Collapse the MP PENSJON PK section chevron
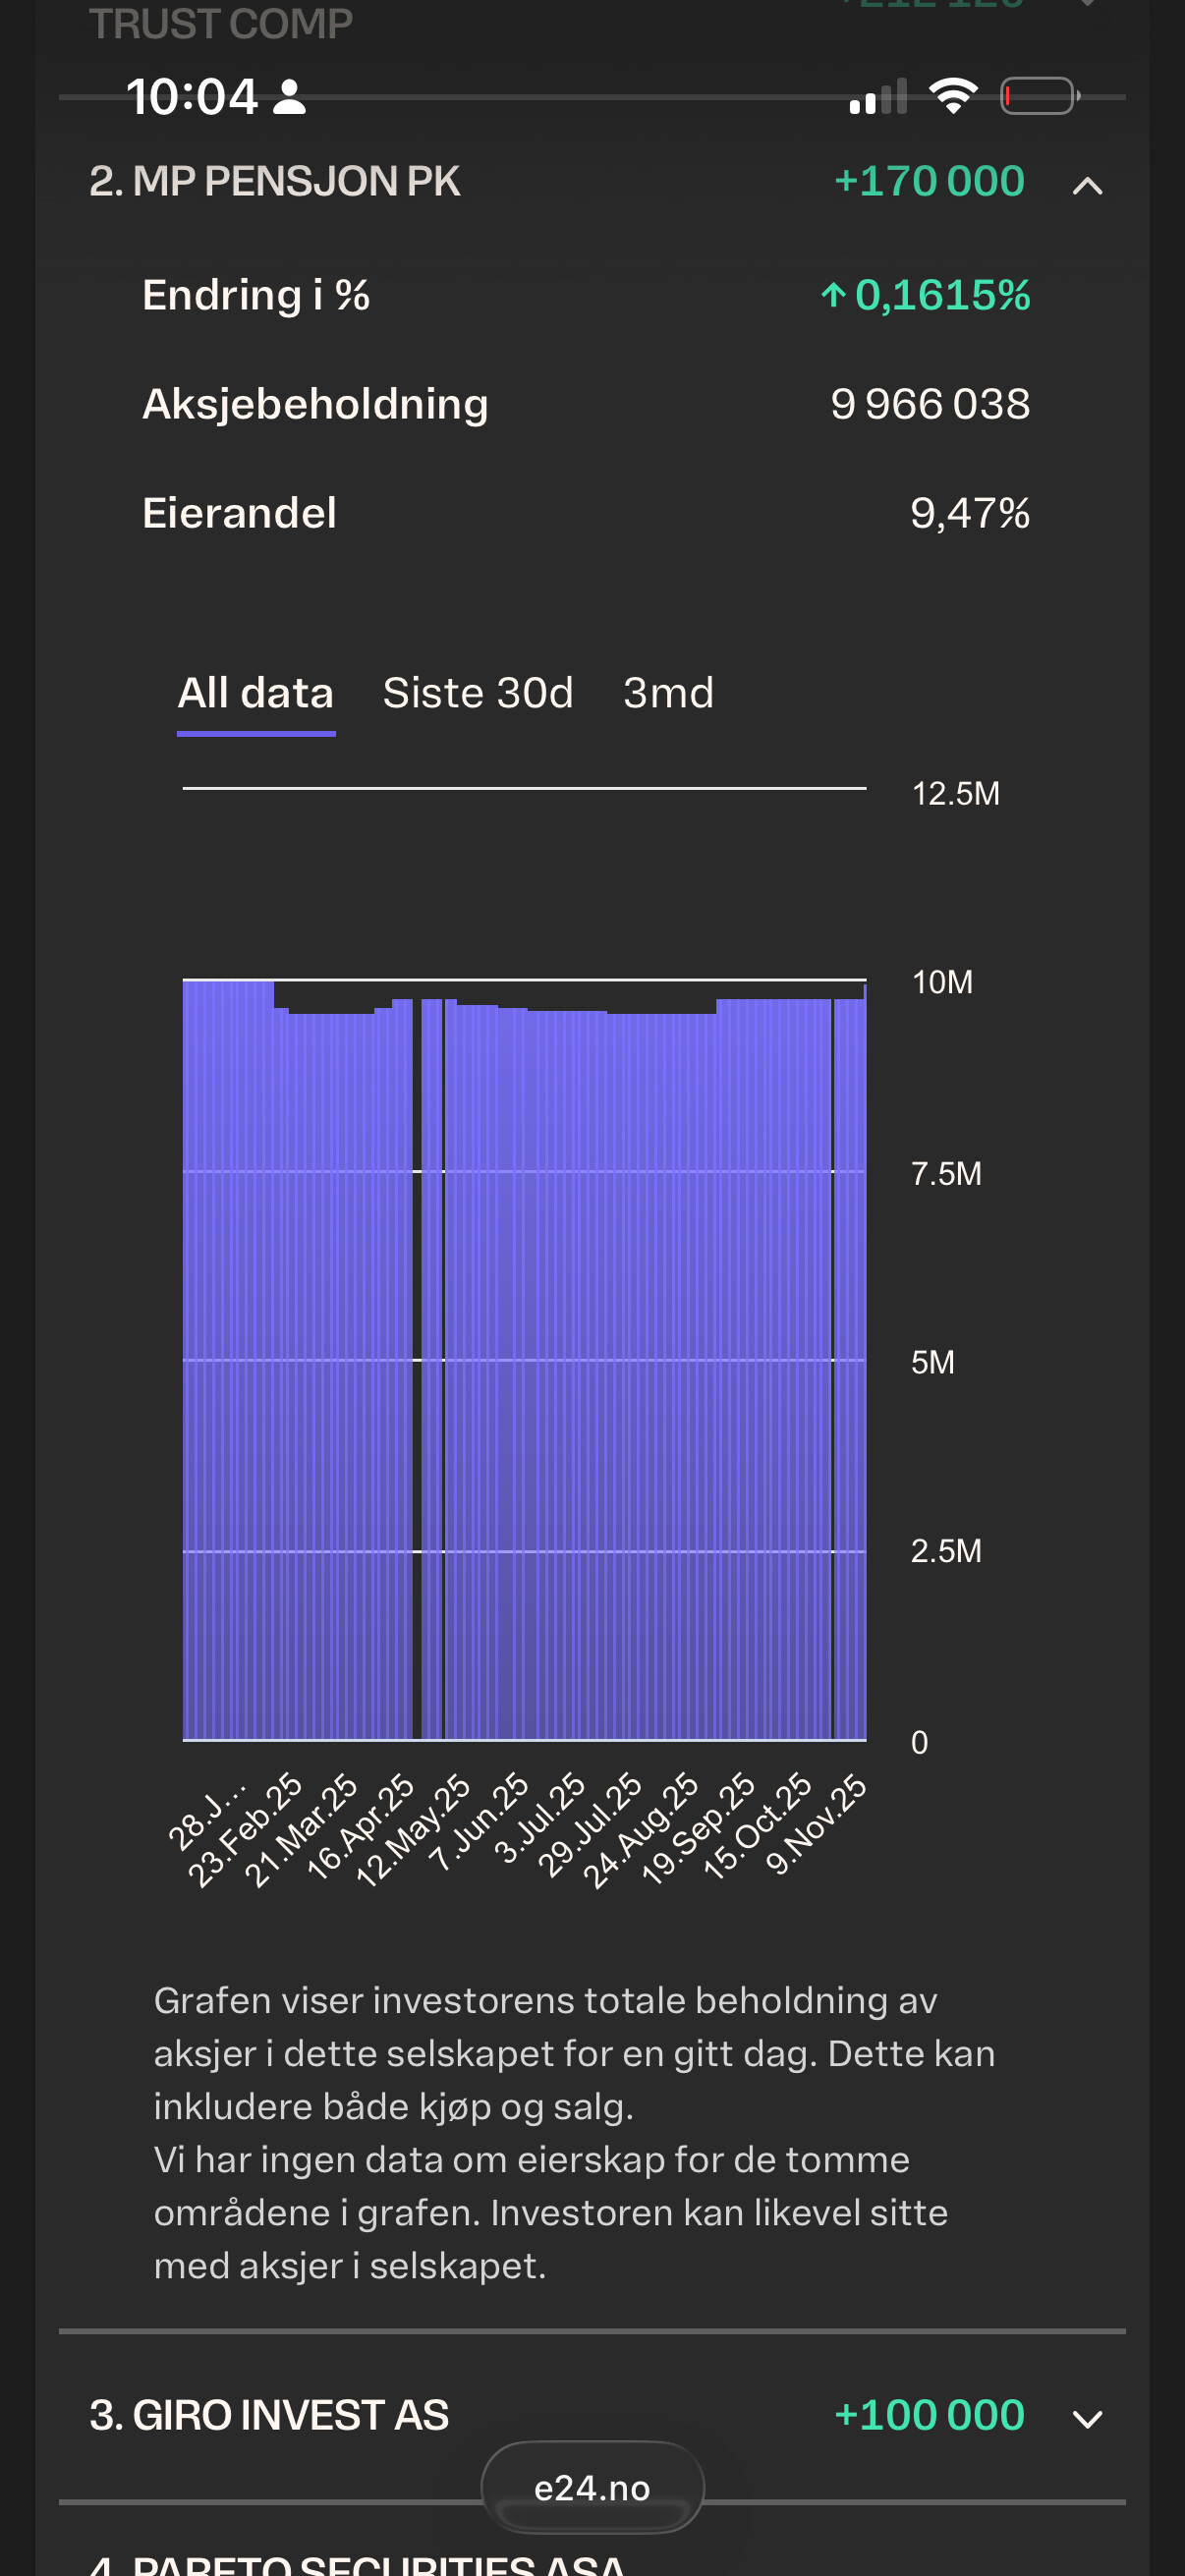This screenshot has height=2576, width=1185. click(x=1087, y=185)
